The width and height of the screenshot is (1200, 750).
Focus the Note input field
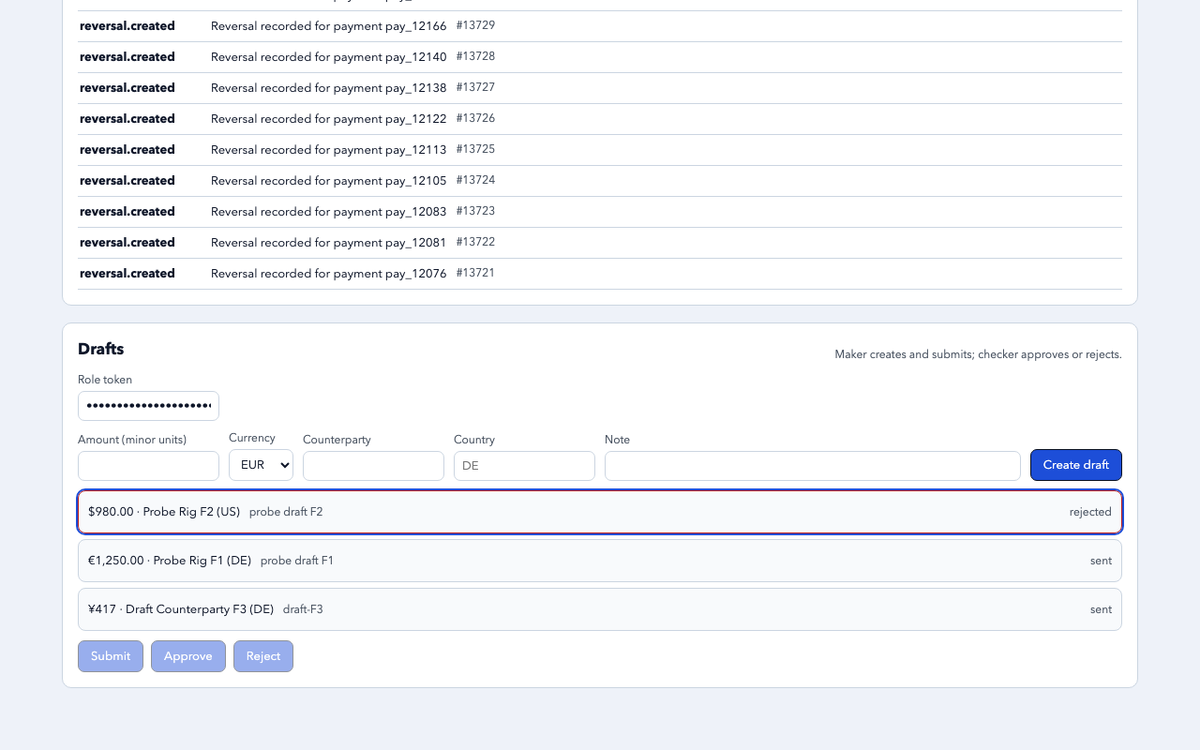[x=813, y=466]
